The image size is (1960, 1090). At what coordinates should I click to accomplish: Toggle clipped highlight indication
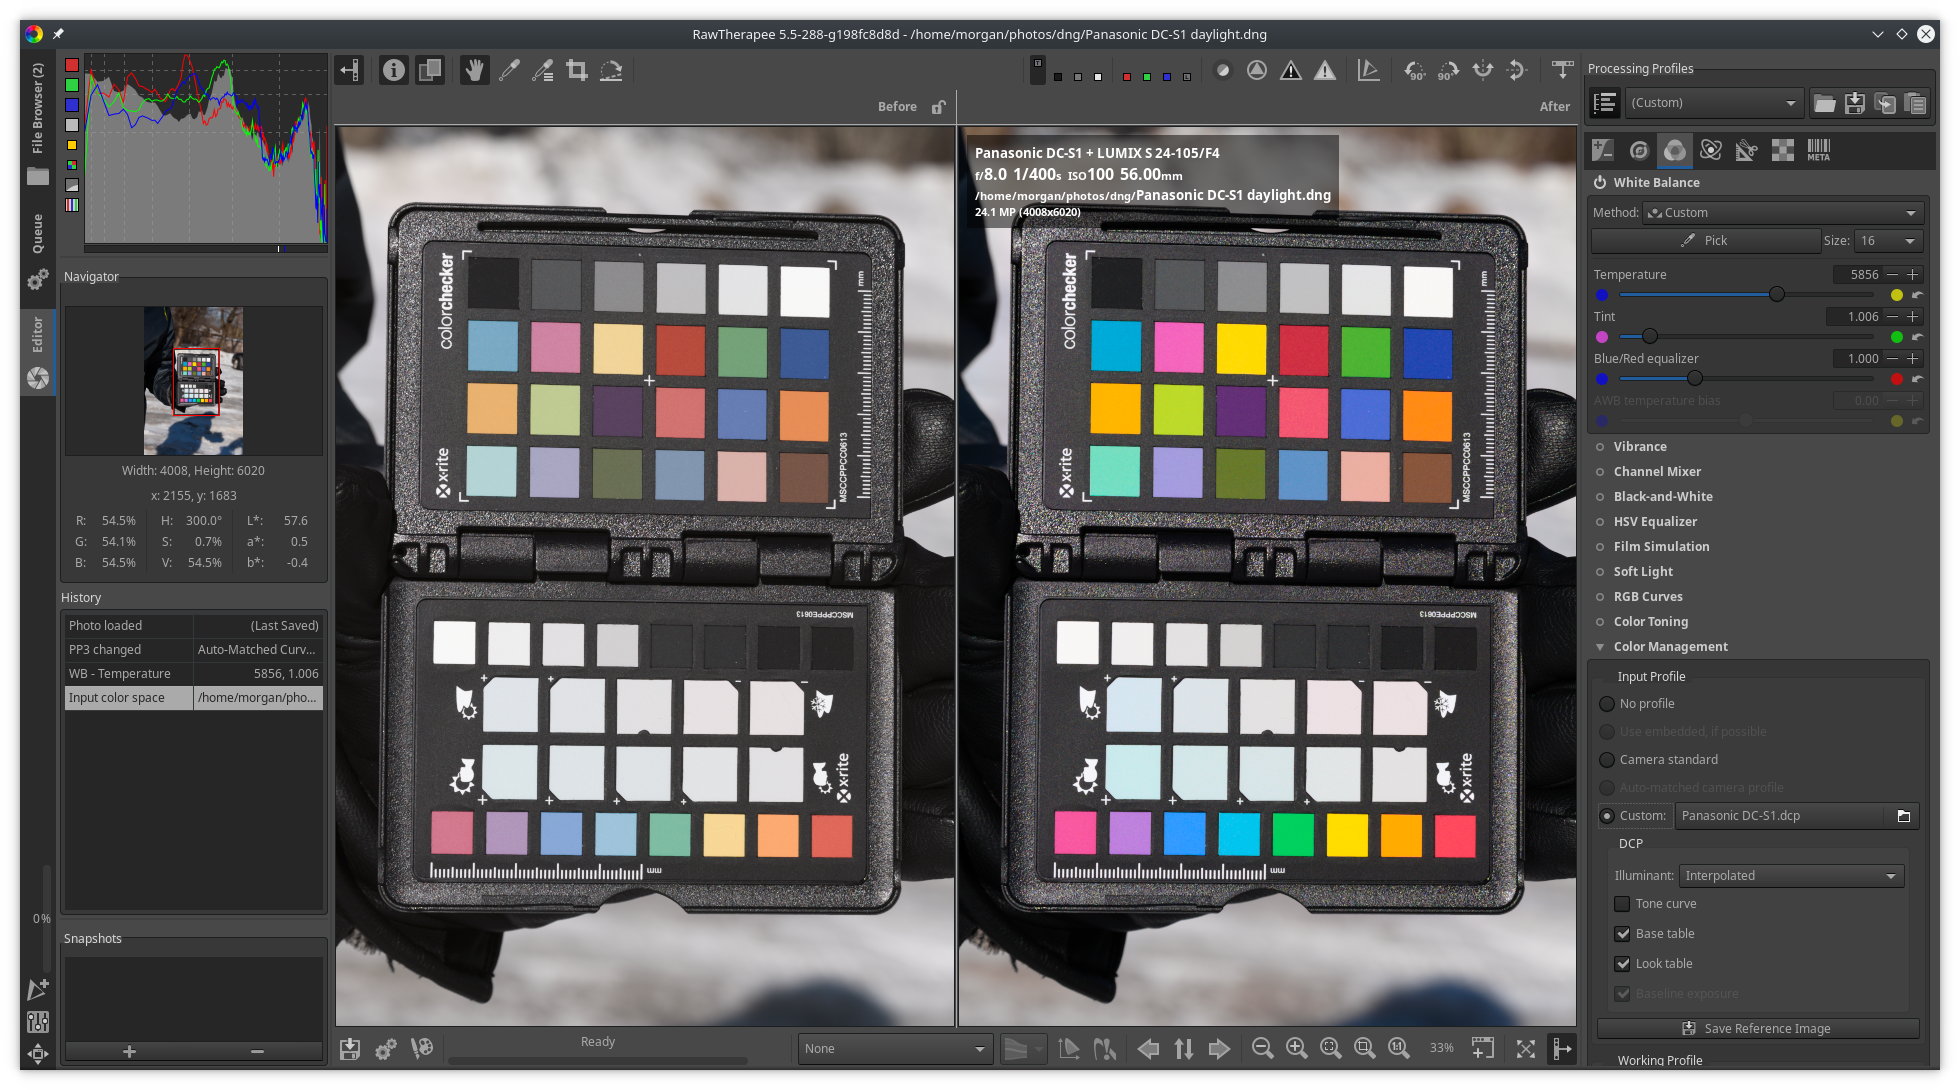click(1325, 70)
